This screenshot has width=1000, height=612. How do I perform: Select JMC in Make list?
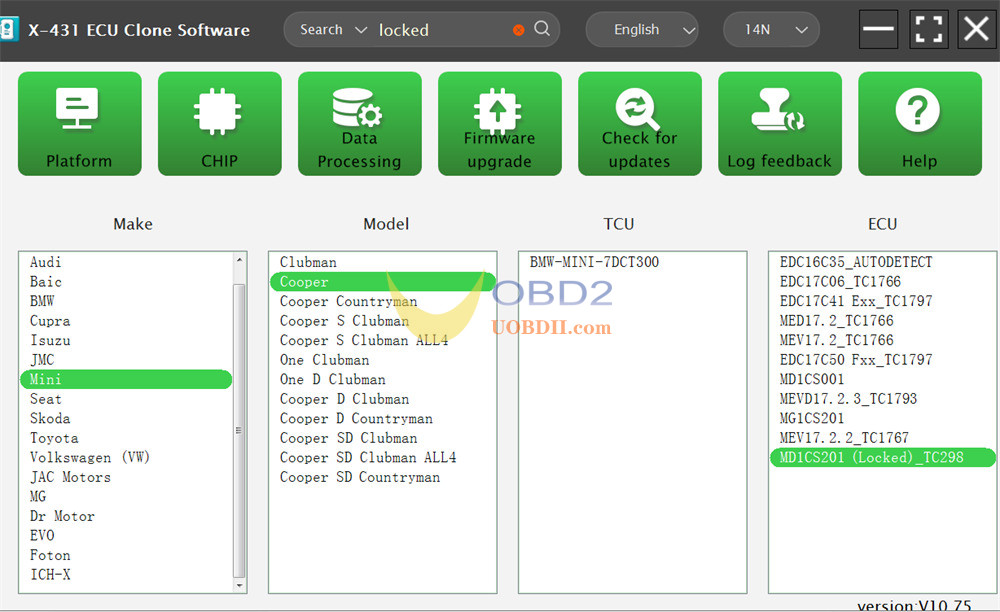click(126, 360)
